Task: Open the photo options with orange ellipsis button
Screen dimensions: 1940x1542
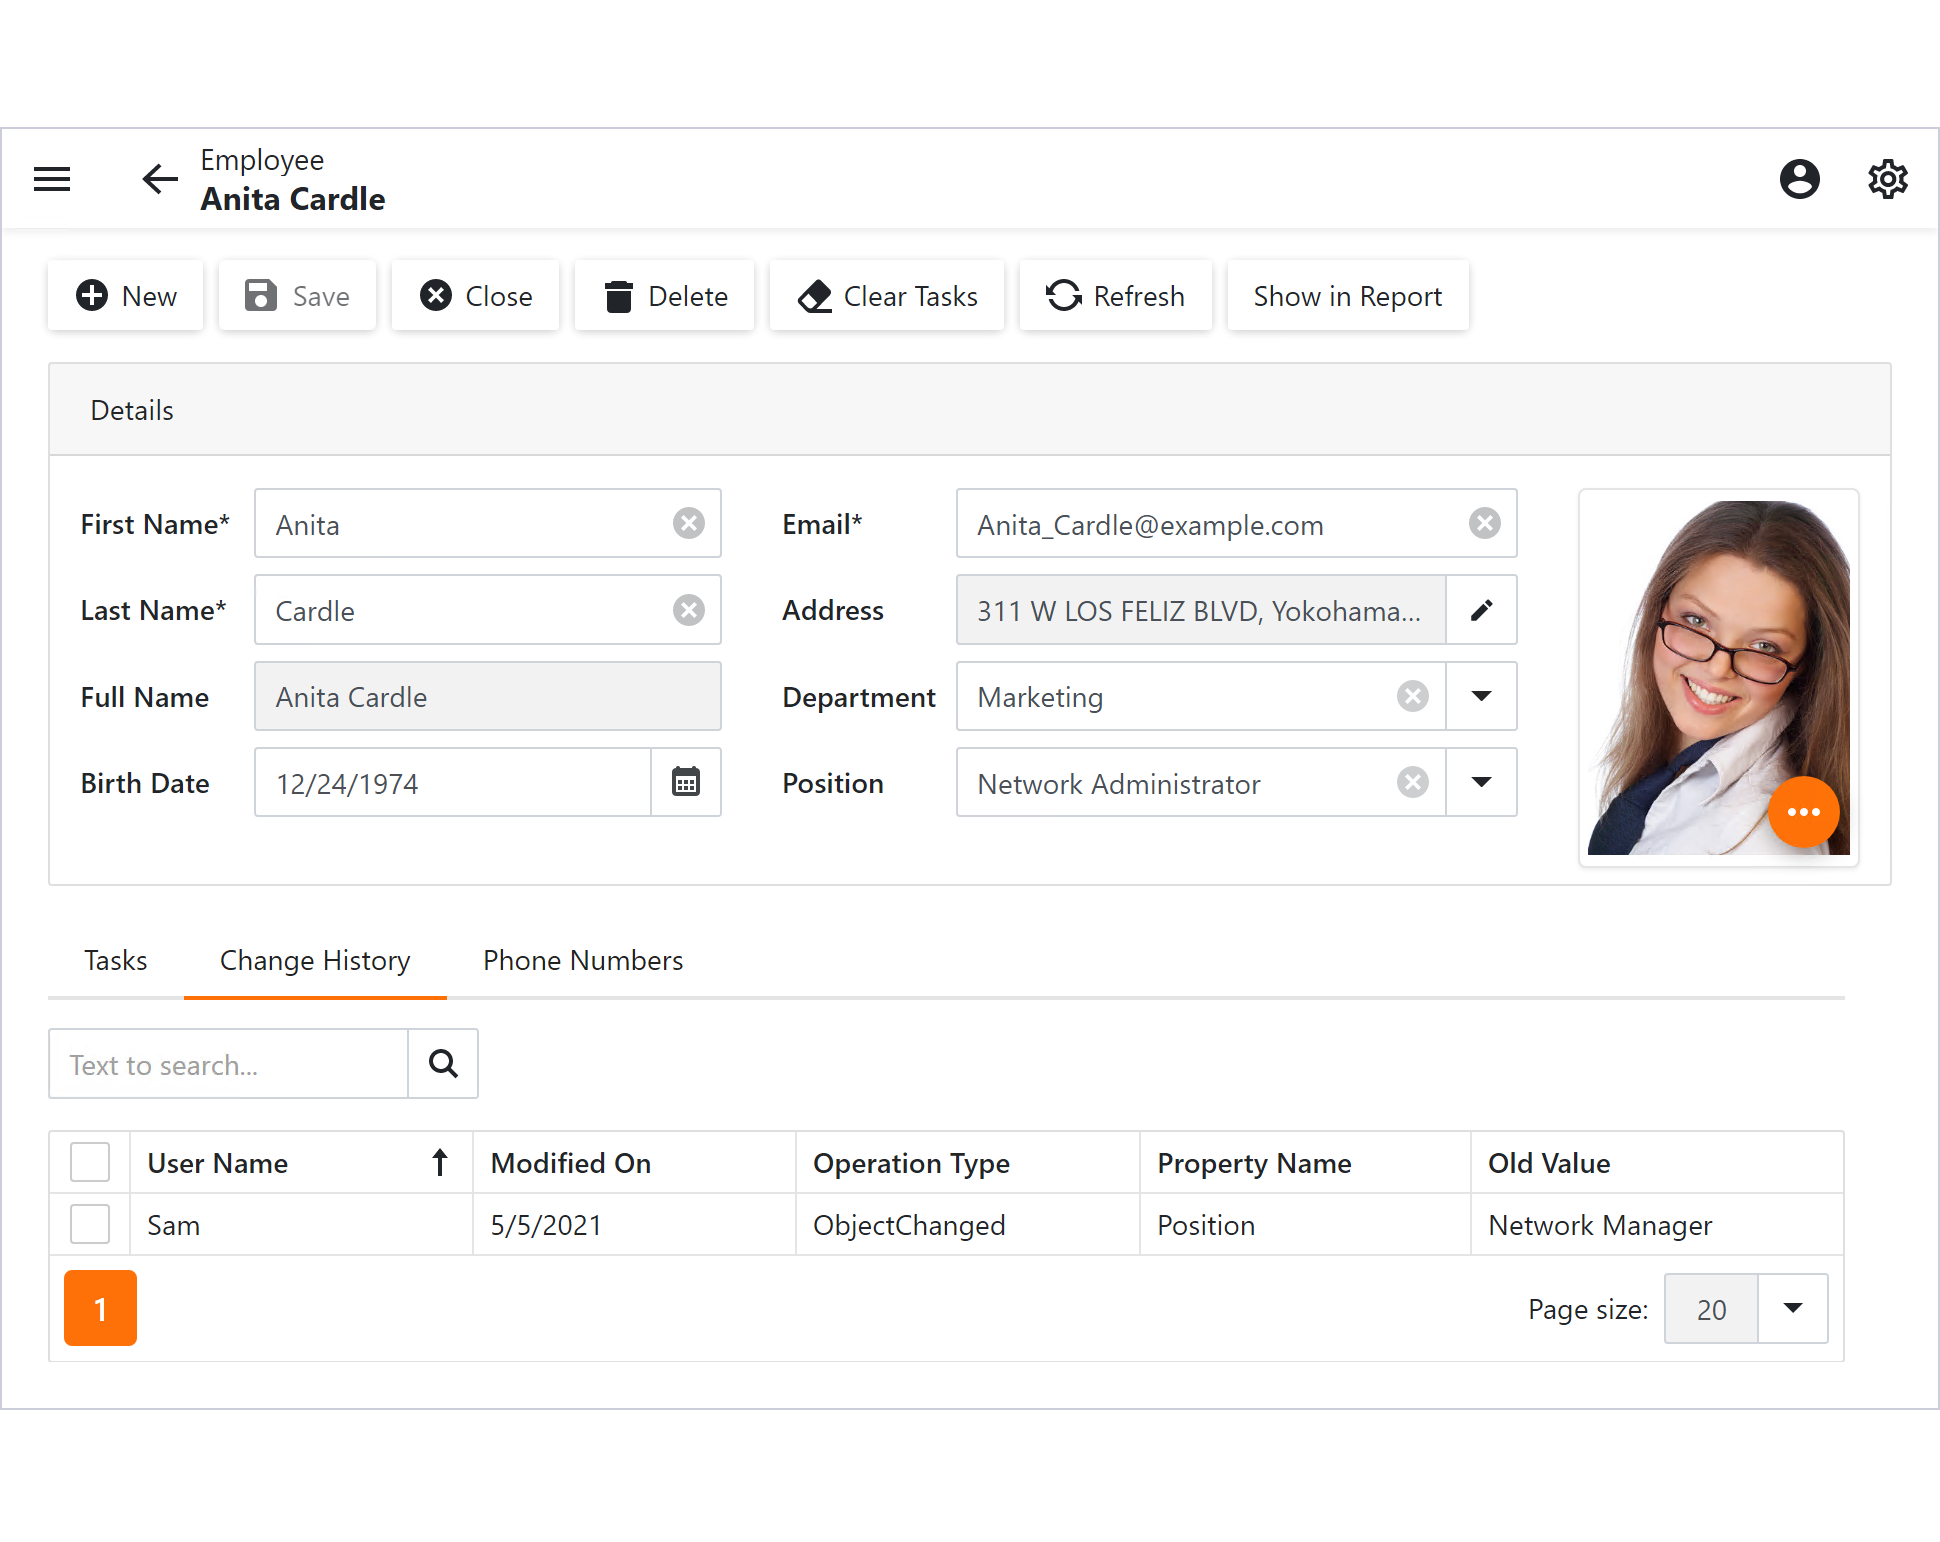Action: coord(1804,812)
